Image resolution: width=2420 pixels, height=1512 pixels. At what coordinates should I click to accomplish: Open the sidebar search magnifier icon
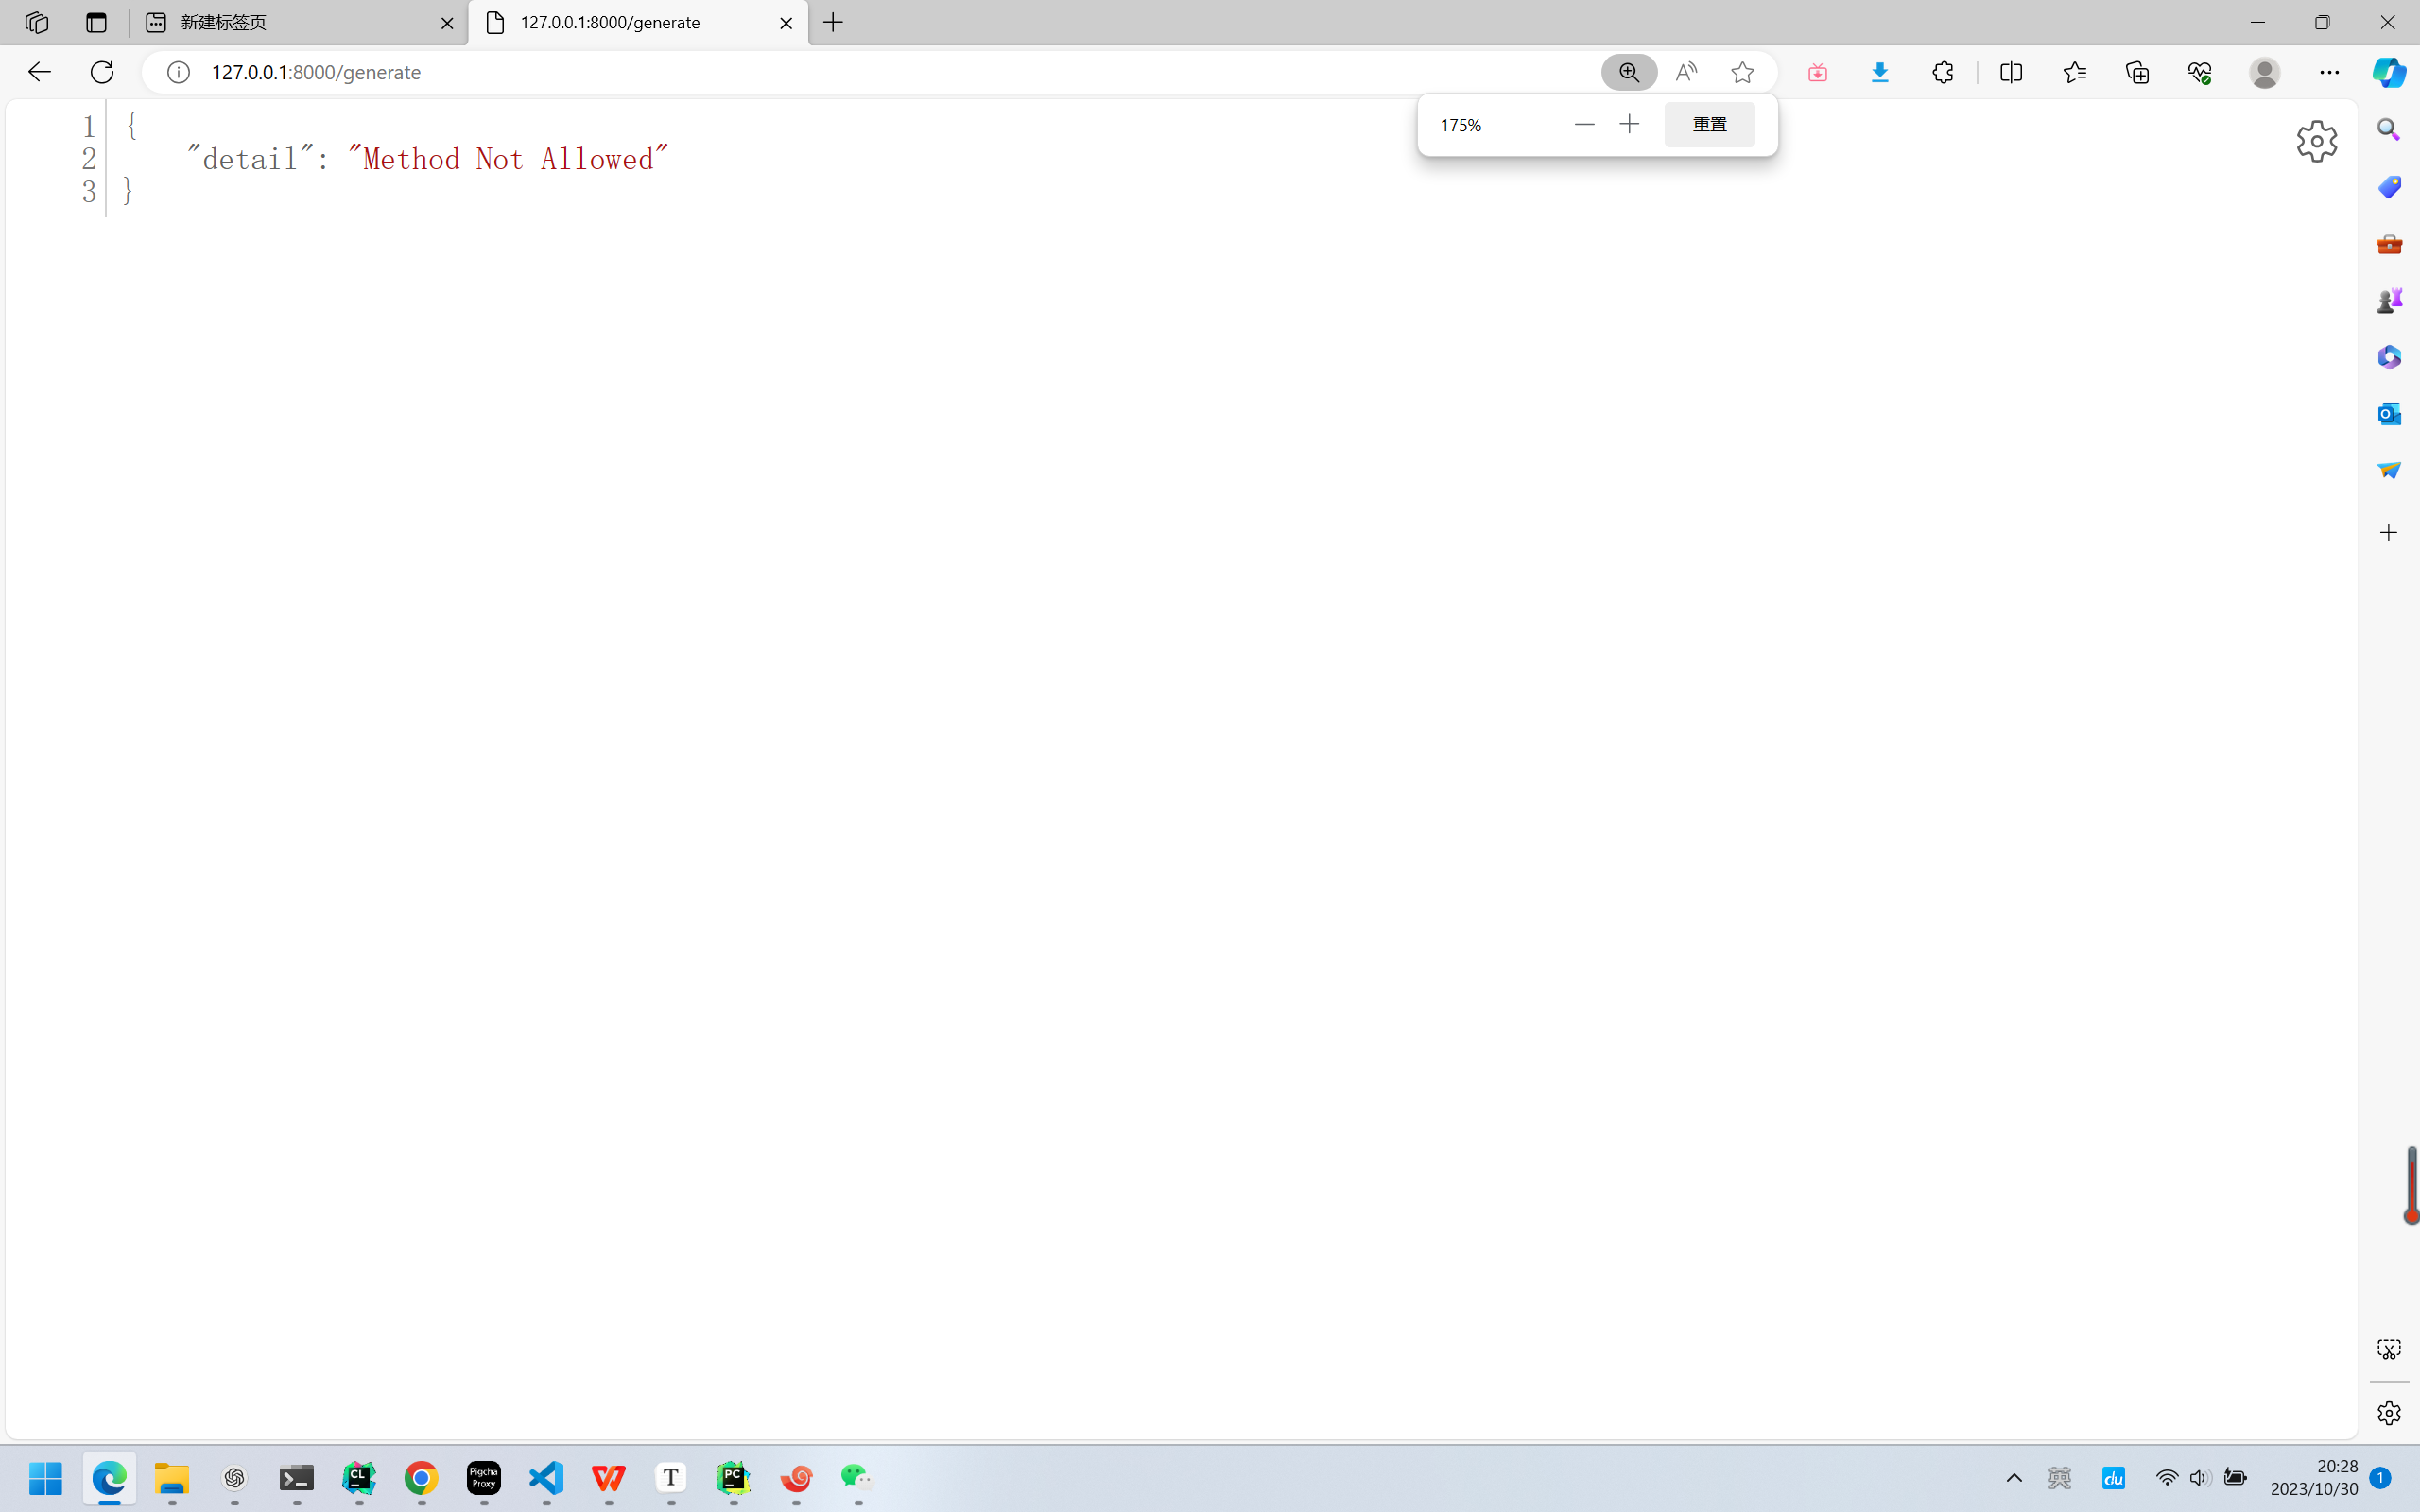pyautogui.click(x=2389, y=130)
